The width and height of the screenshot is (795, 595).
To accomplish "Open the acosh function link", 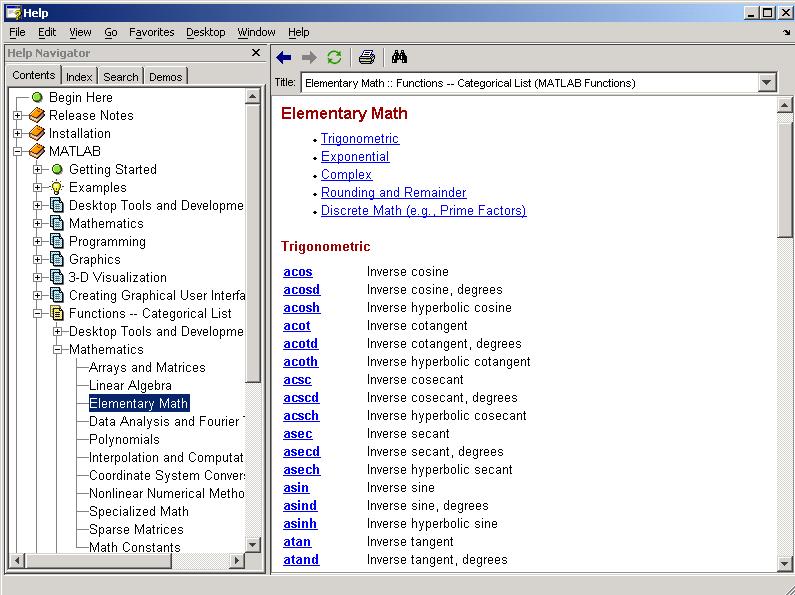I will [302, 308].
